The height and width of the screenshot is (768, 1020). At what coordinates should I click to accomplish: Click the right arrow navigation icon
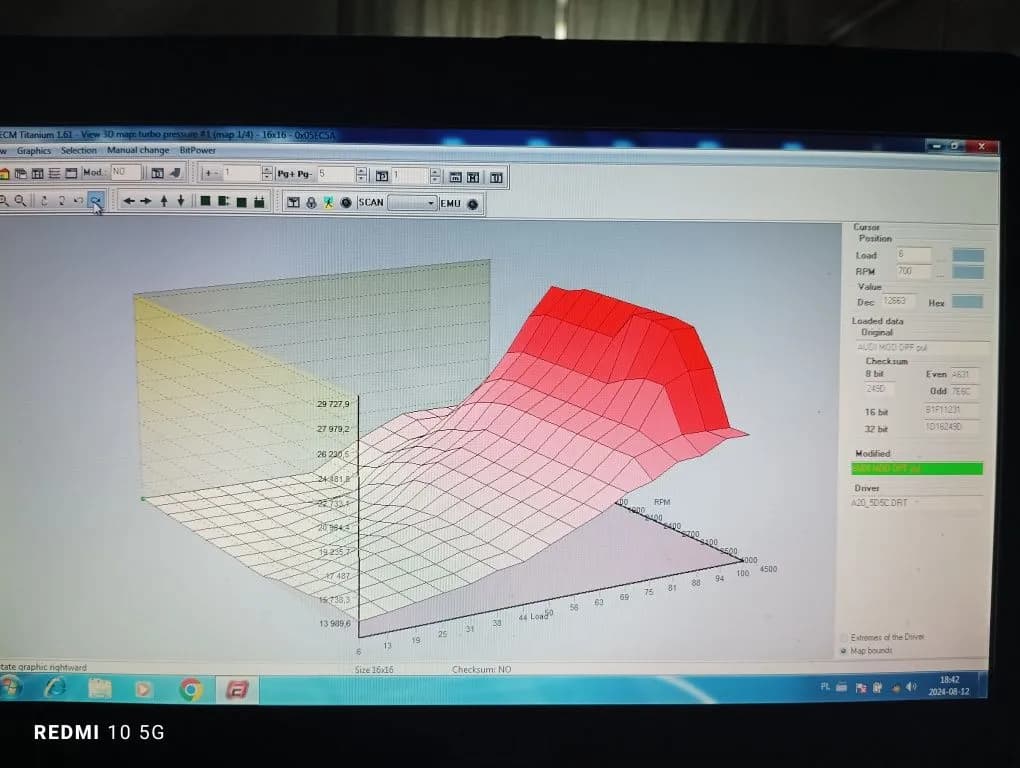(146, 201)
